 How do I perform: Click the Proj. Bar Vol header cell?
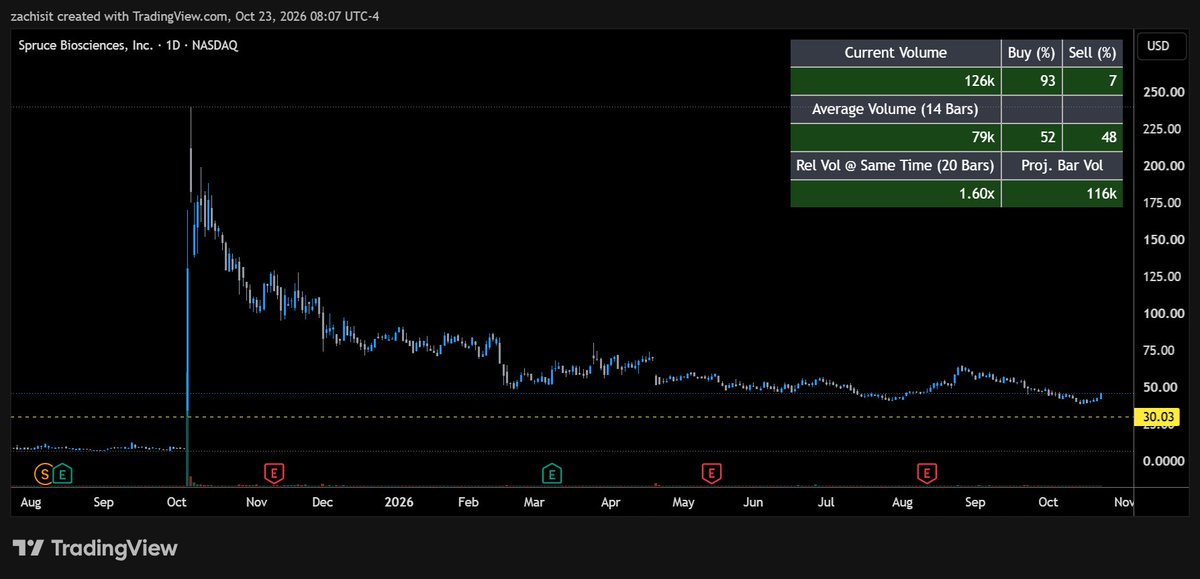click(x=1062, y=165)
